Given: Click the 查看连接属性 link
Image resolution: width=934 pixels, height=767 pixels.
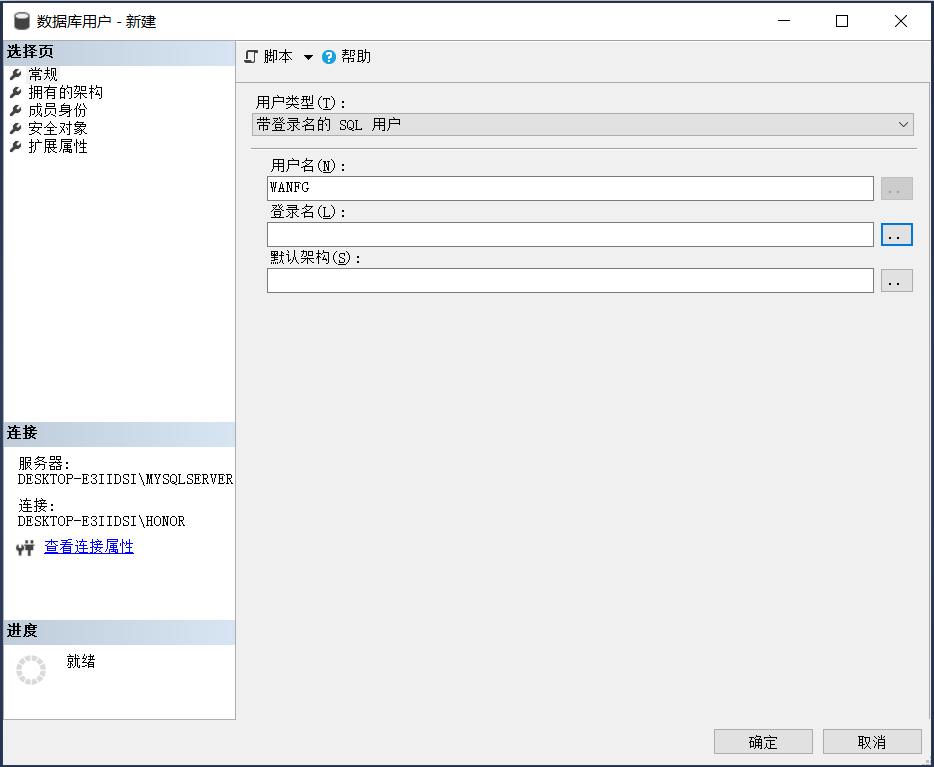Looking at the screenshot, I should (89, 546).
